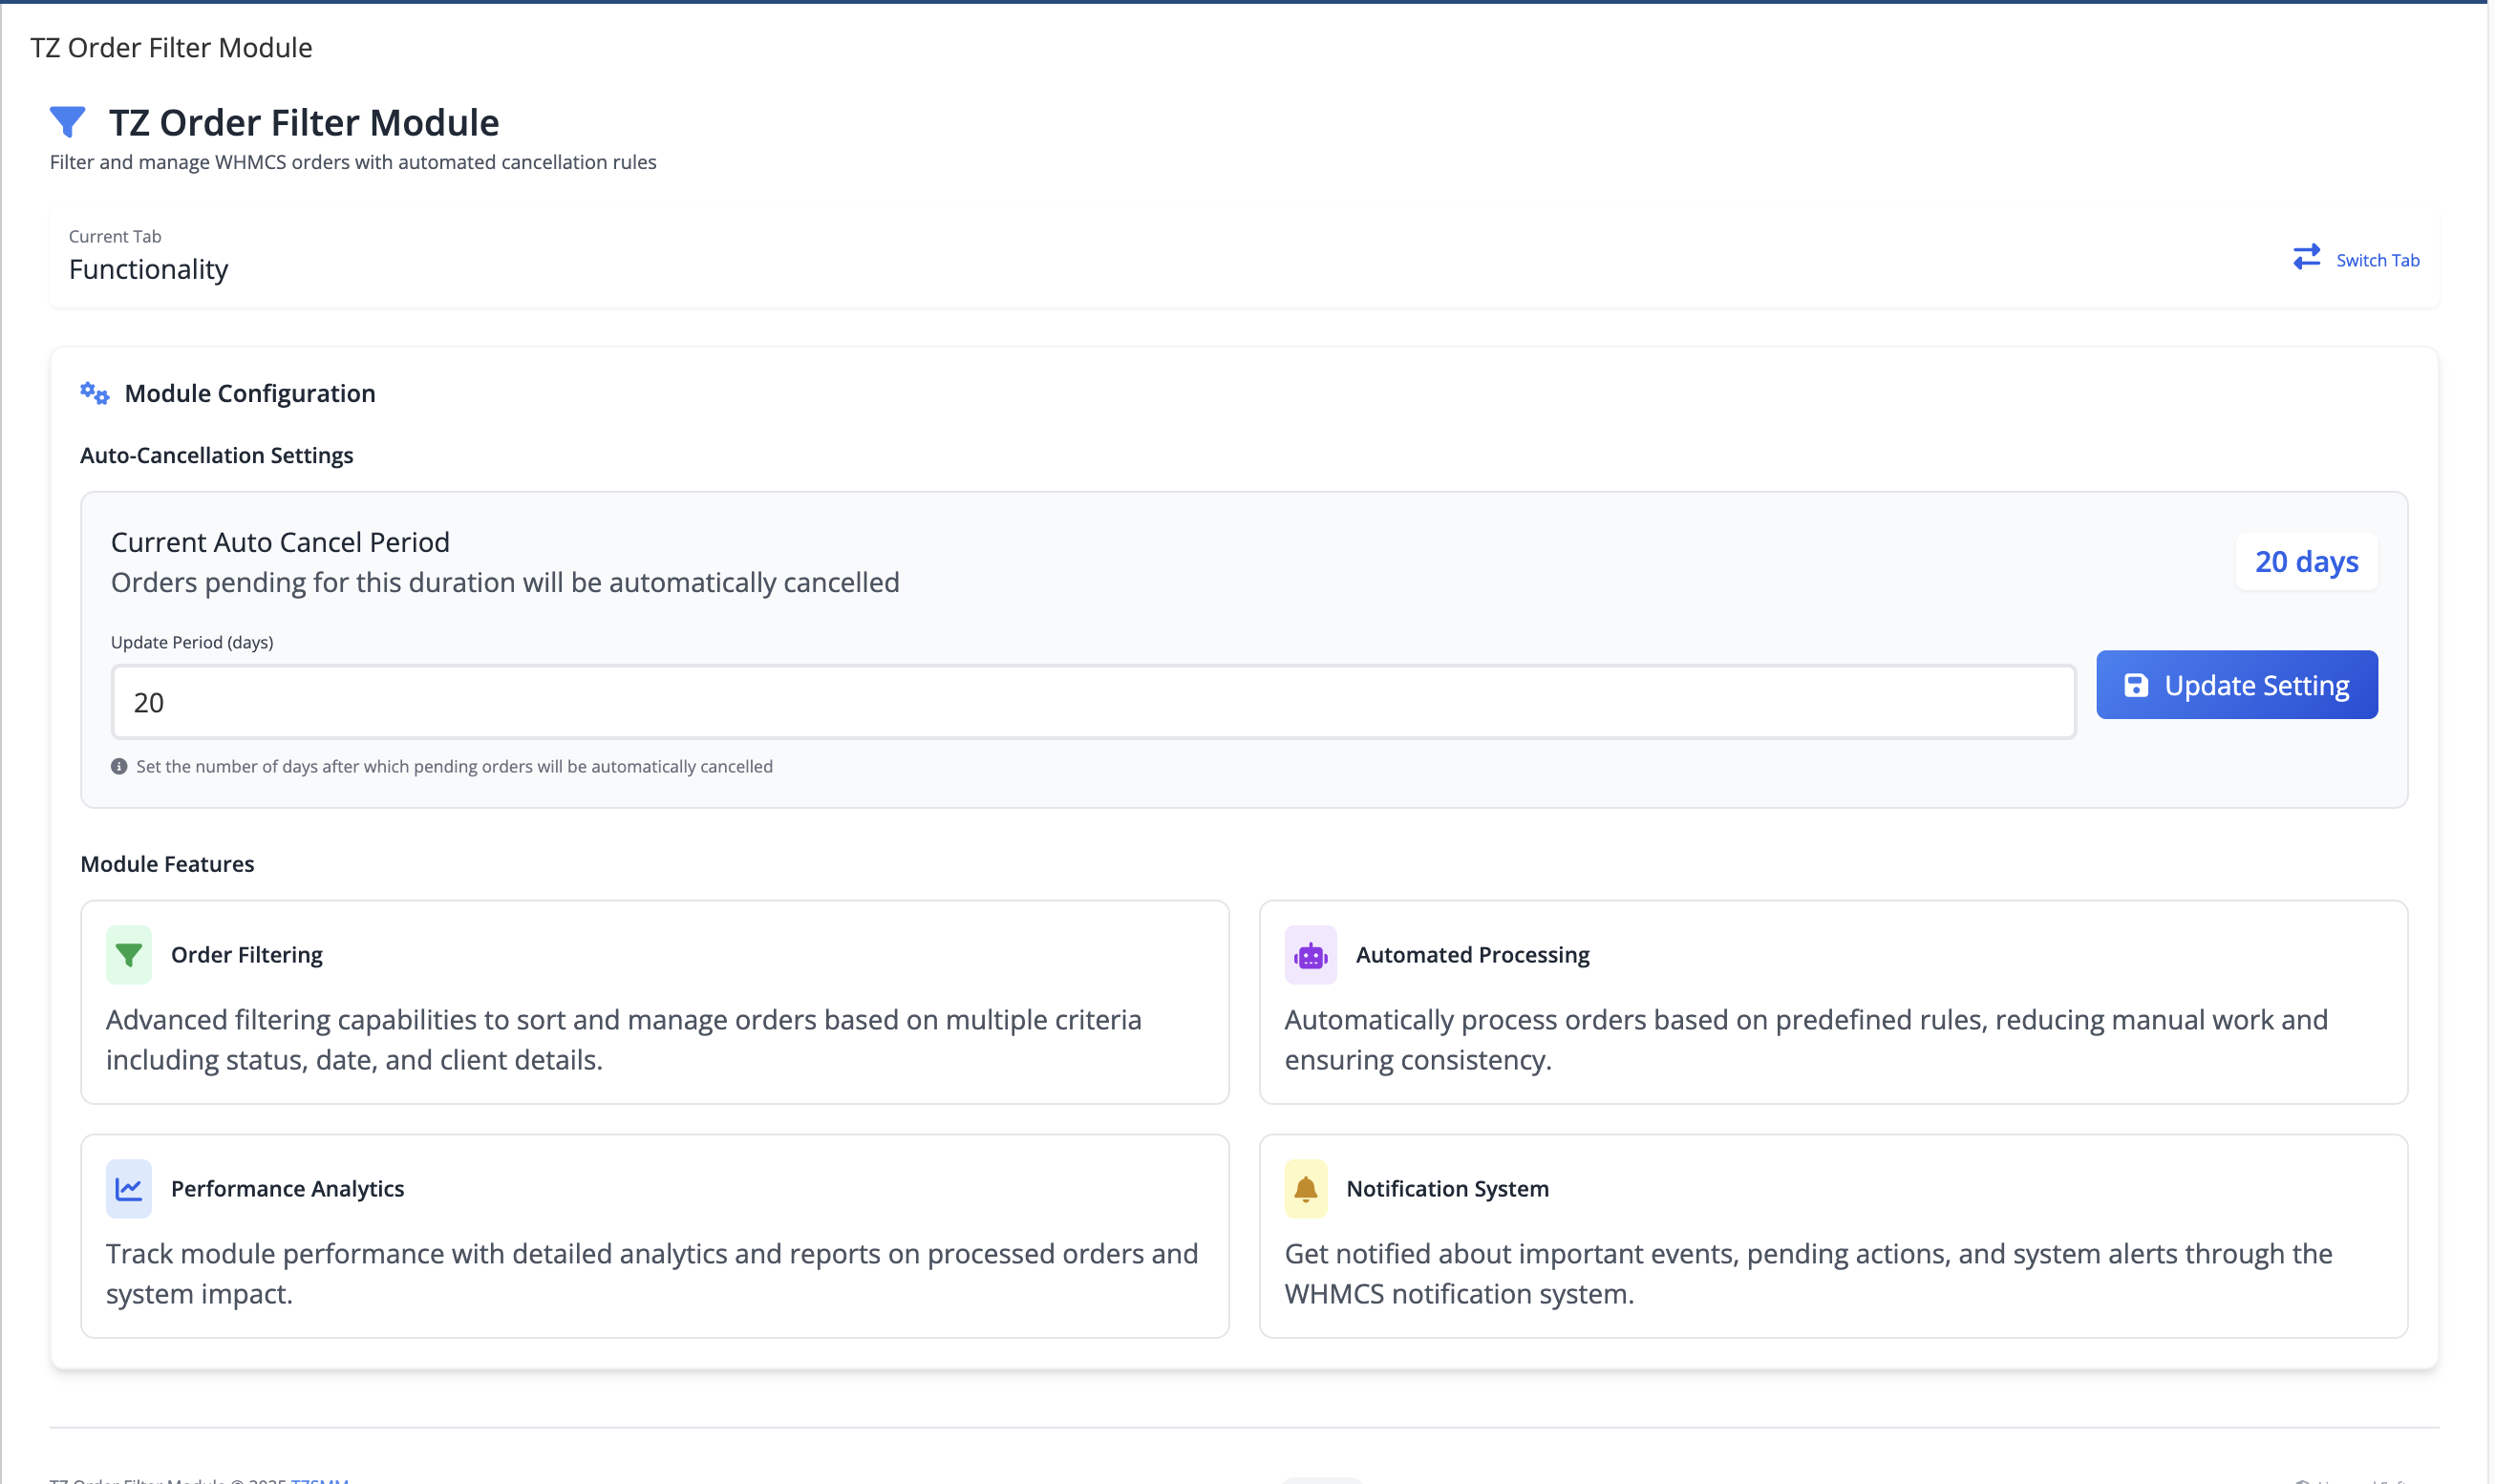2495x1484 pixels.
Task: Click the double-arrow Switch Tab icon
Action: click(x=2307, y=257)
